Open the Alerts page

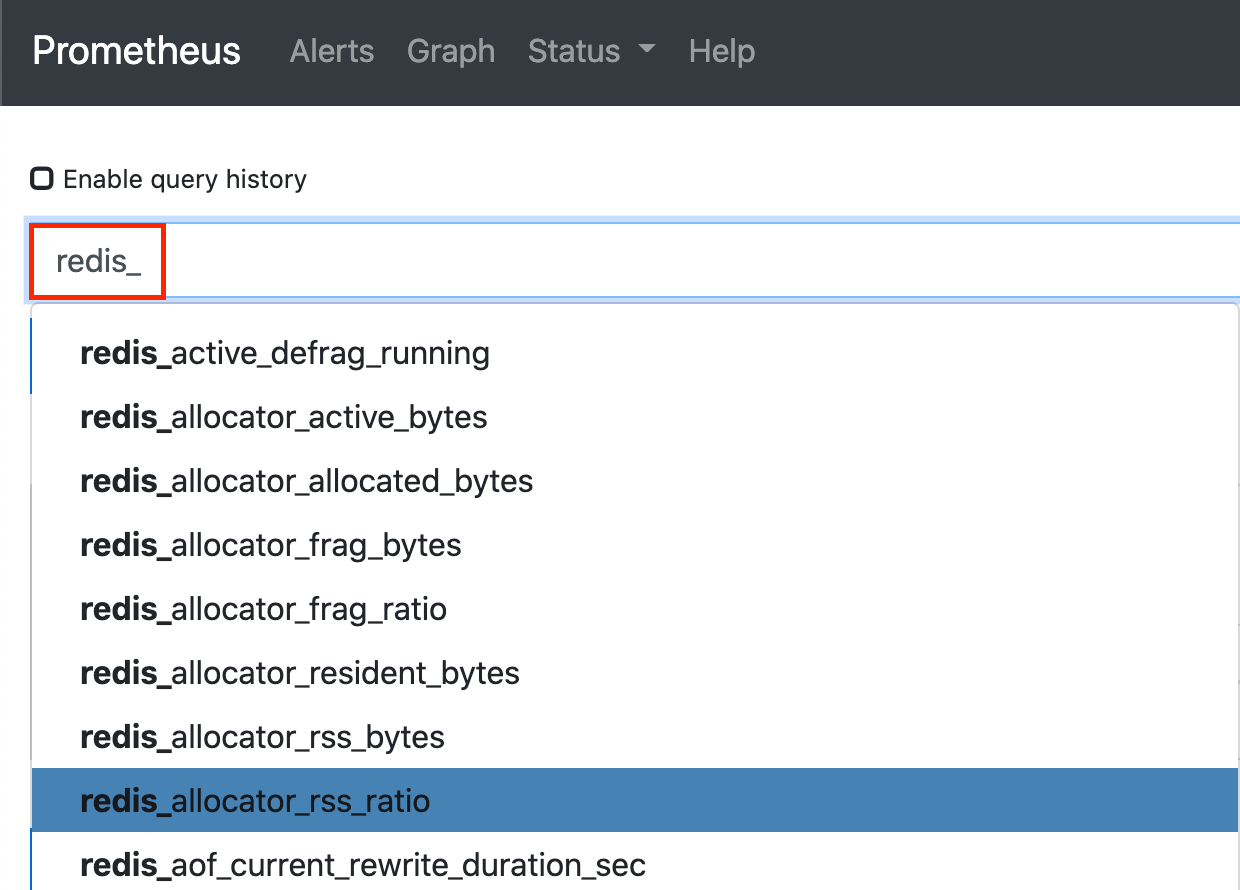[x=332, y=51]
